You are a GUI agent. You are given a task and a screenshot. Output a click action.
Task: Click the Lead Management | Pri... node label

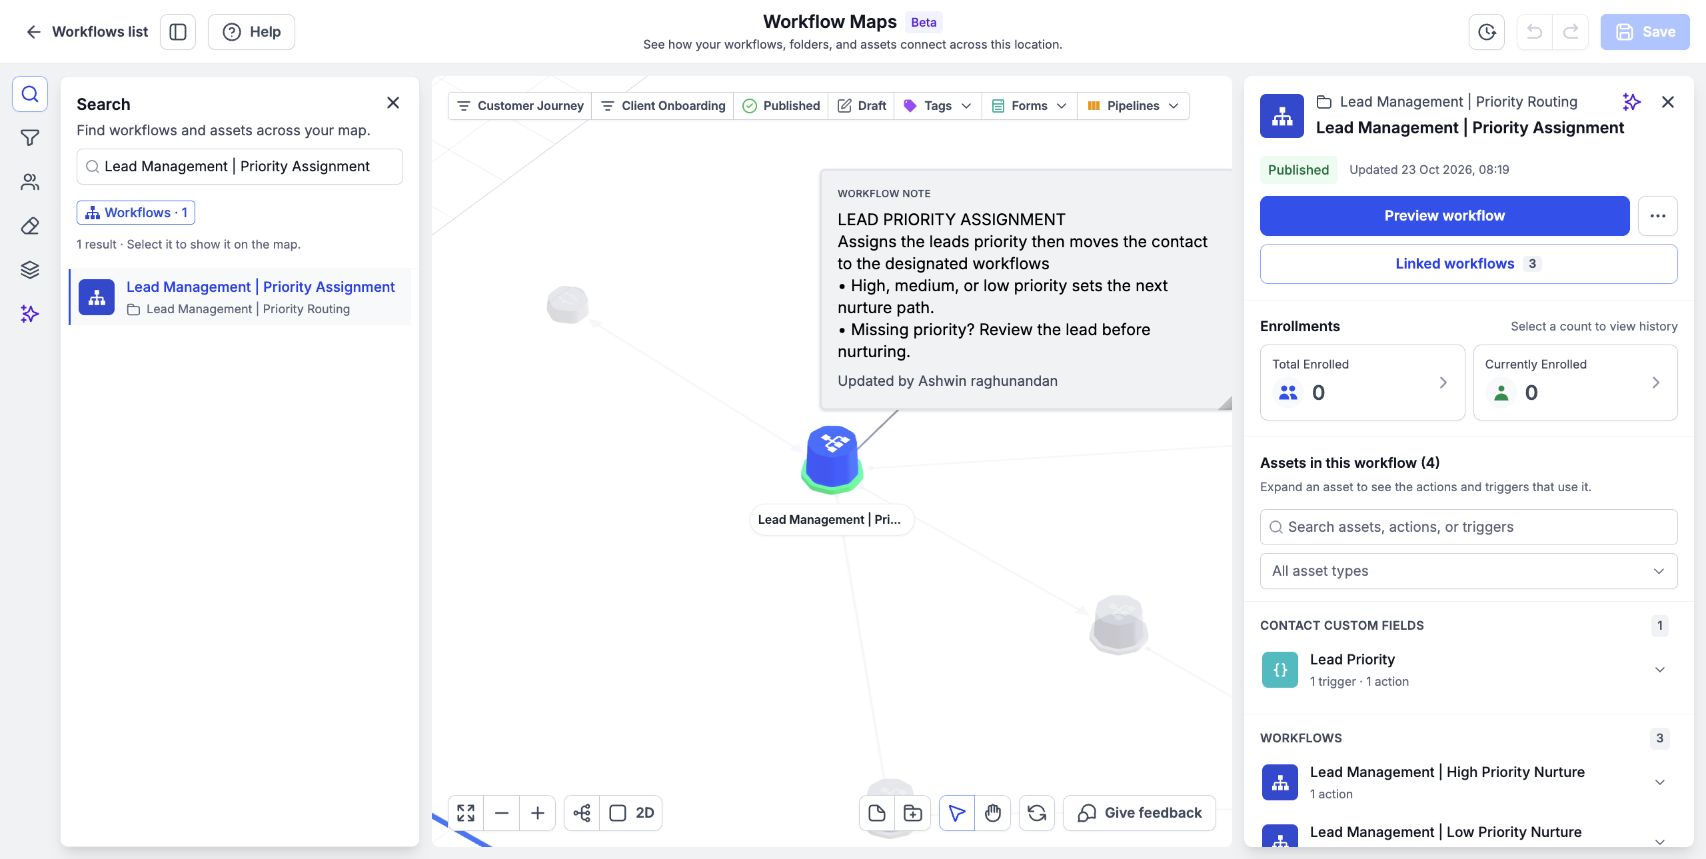(x=830, y=520)
